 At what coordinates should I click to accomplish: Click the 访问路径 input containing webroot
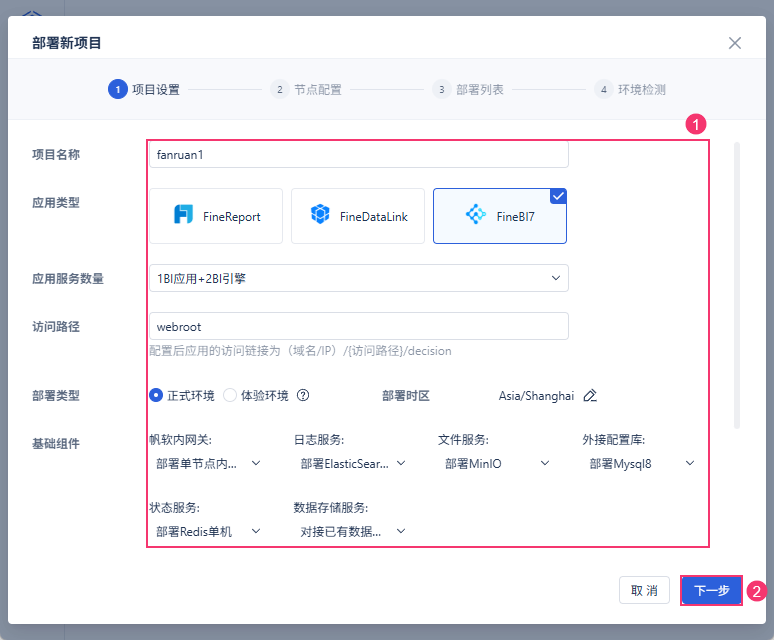[x=359, y=326]
